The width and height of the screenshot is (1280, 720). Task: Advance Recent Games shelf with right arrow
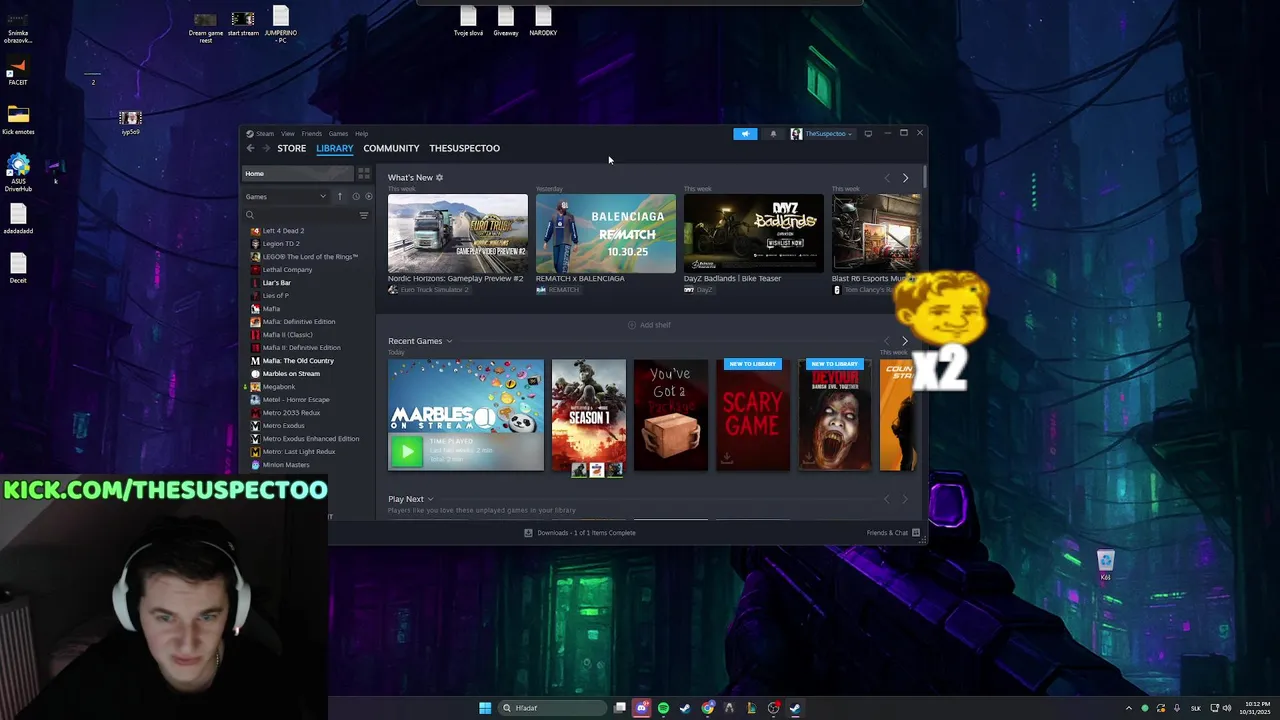[x=906, y=341]
